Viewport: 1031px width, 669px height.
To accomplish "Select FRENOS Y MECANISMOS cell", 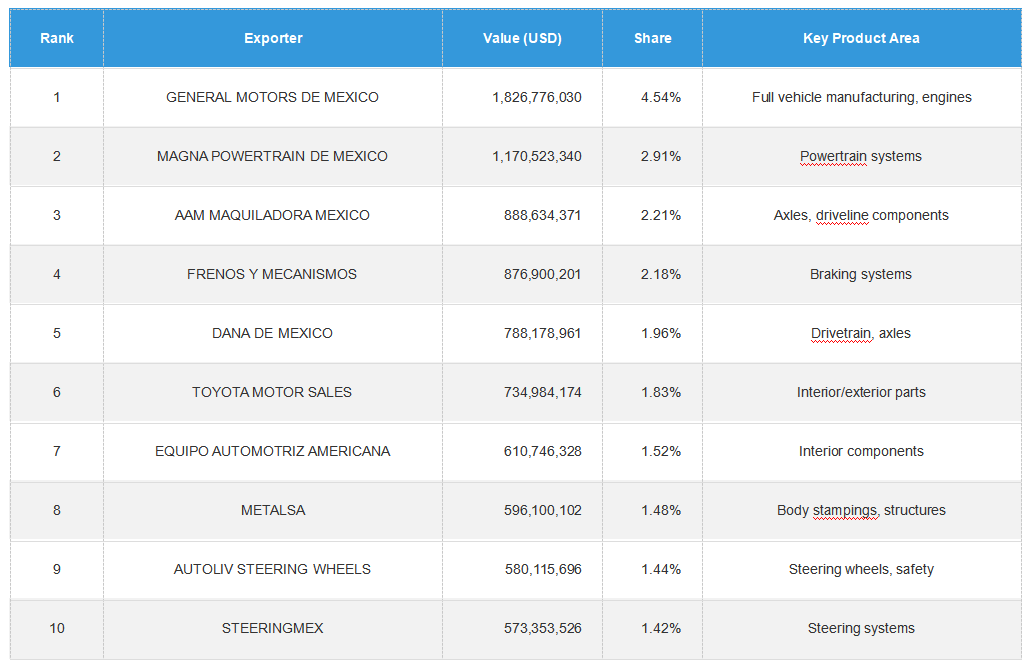I will point(273,274).
